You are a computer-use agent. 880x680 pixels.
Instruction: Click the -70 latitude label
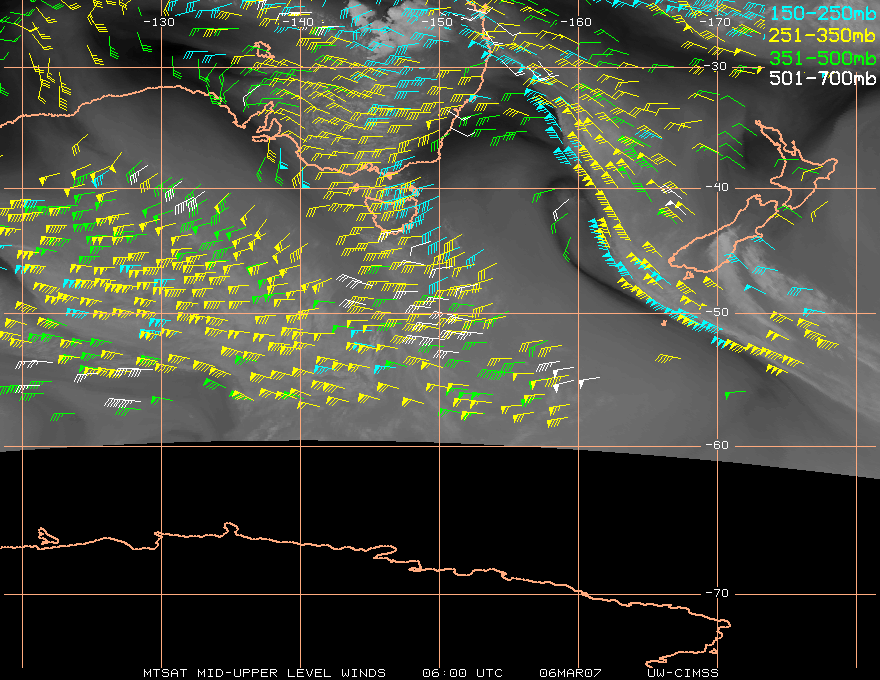tap(717, 593)
